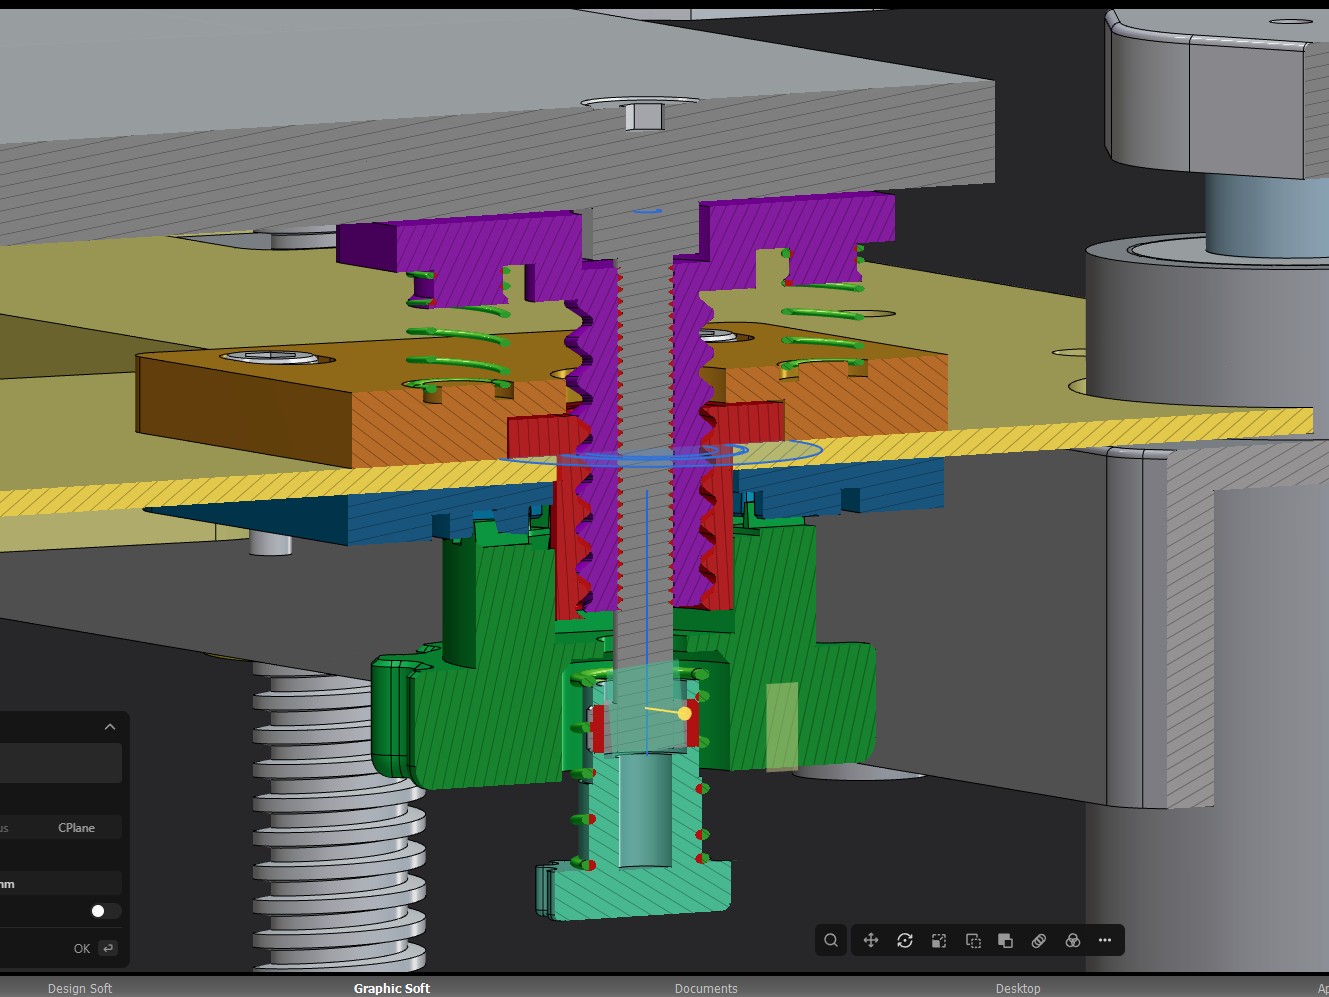The height and width of the screenshot is (997, 1329).
Task: Toggle the overlapping squares display icon
Action: (1006, 940)
